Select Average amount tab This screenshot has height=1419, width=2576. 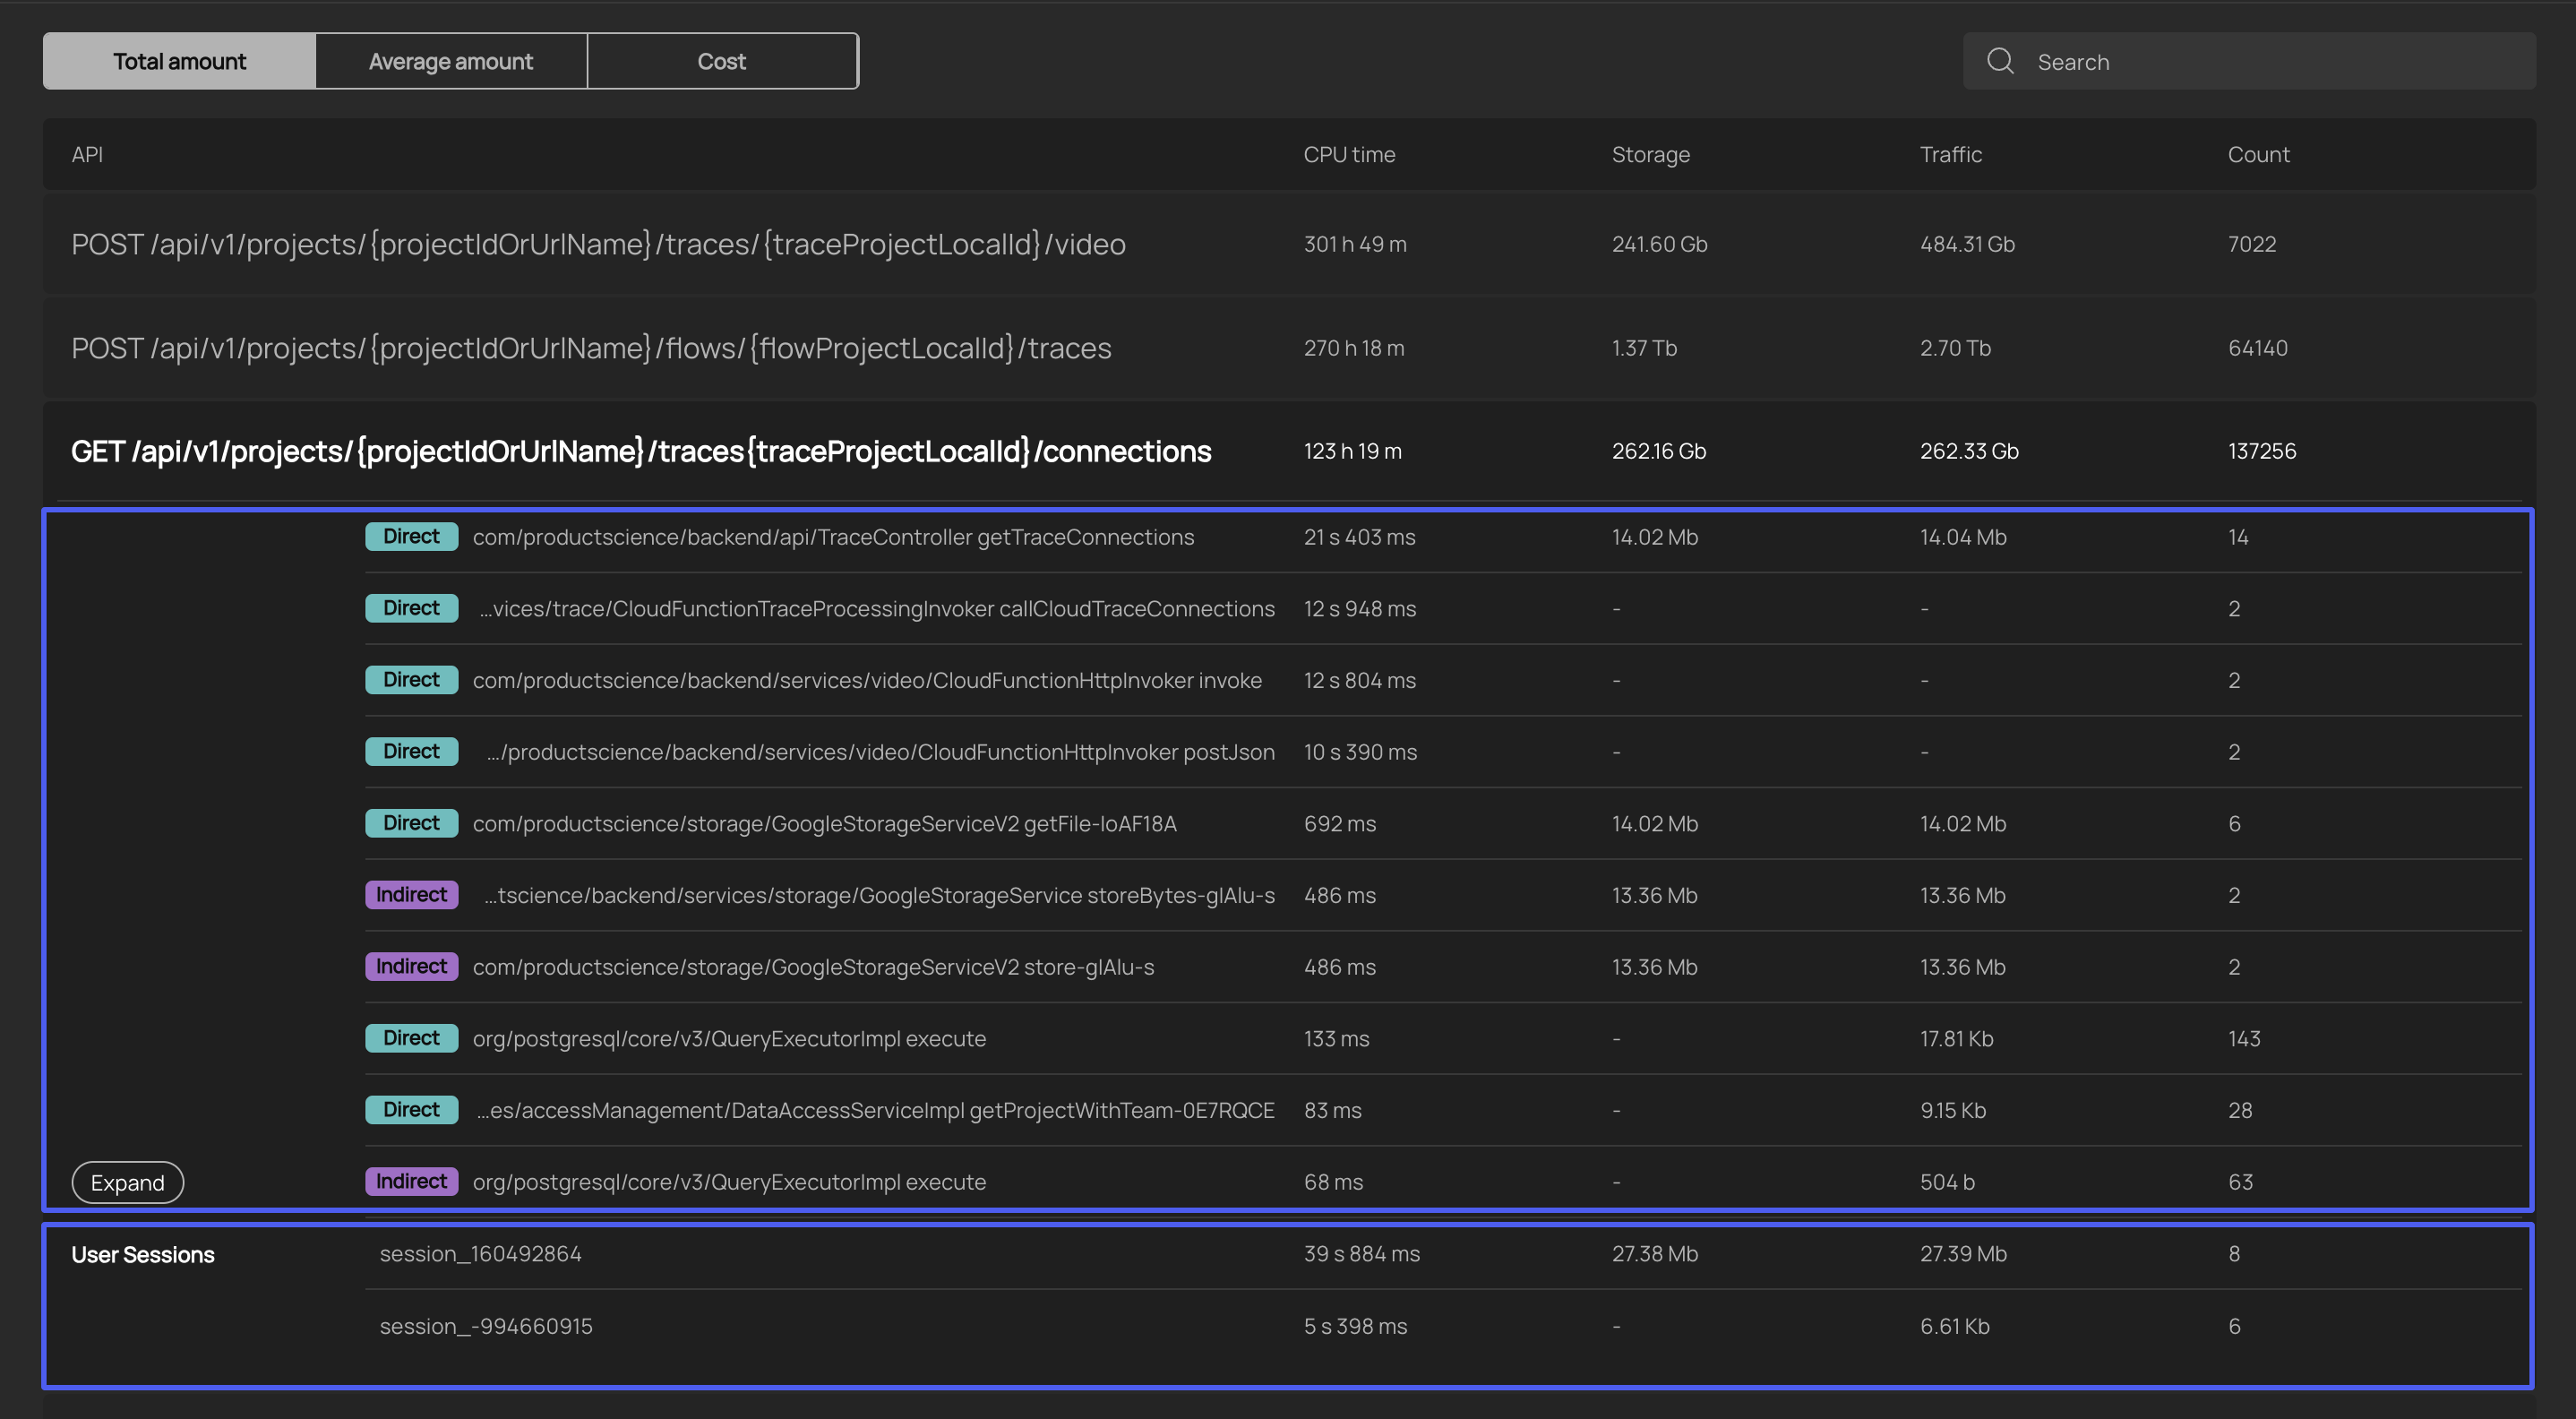(x=451, y=59)
